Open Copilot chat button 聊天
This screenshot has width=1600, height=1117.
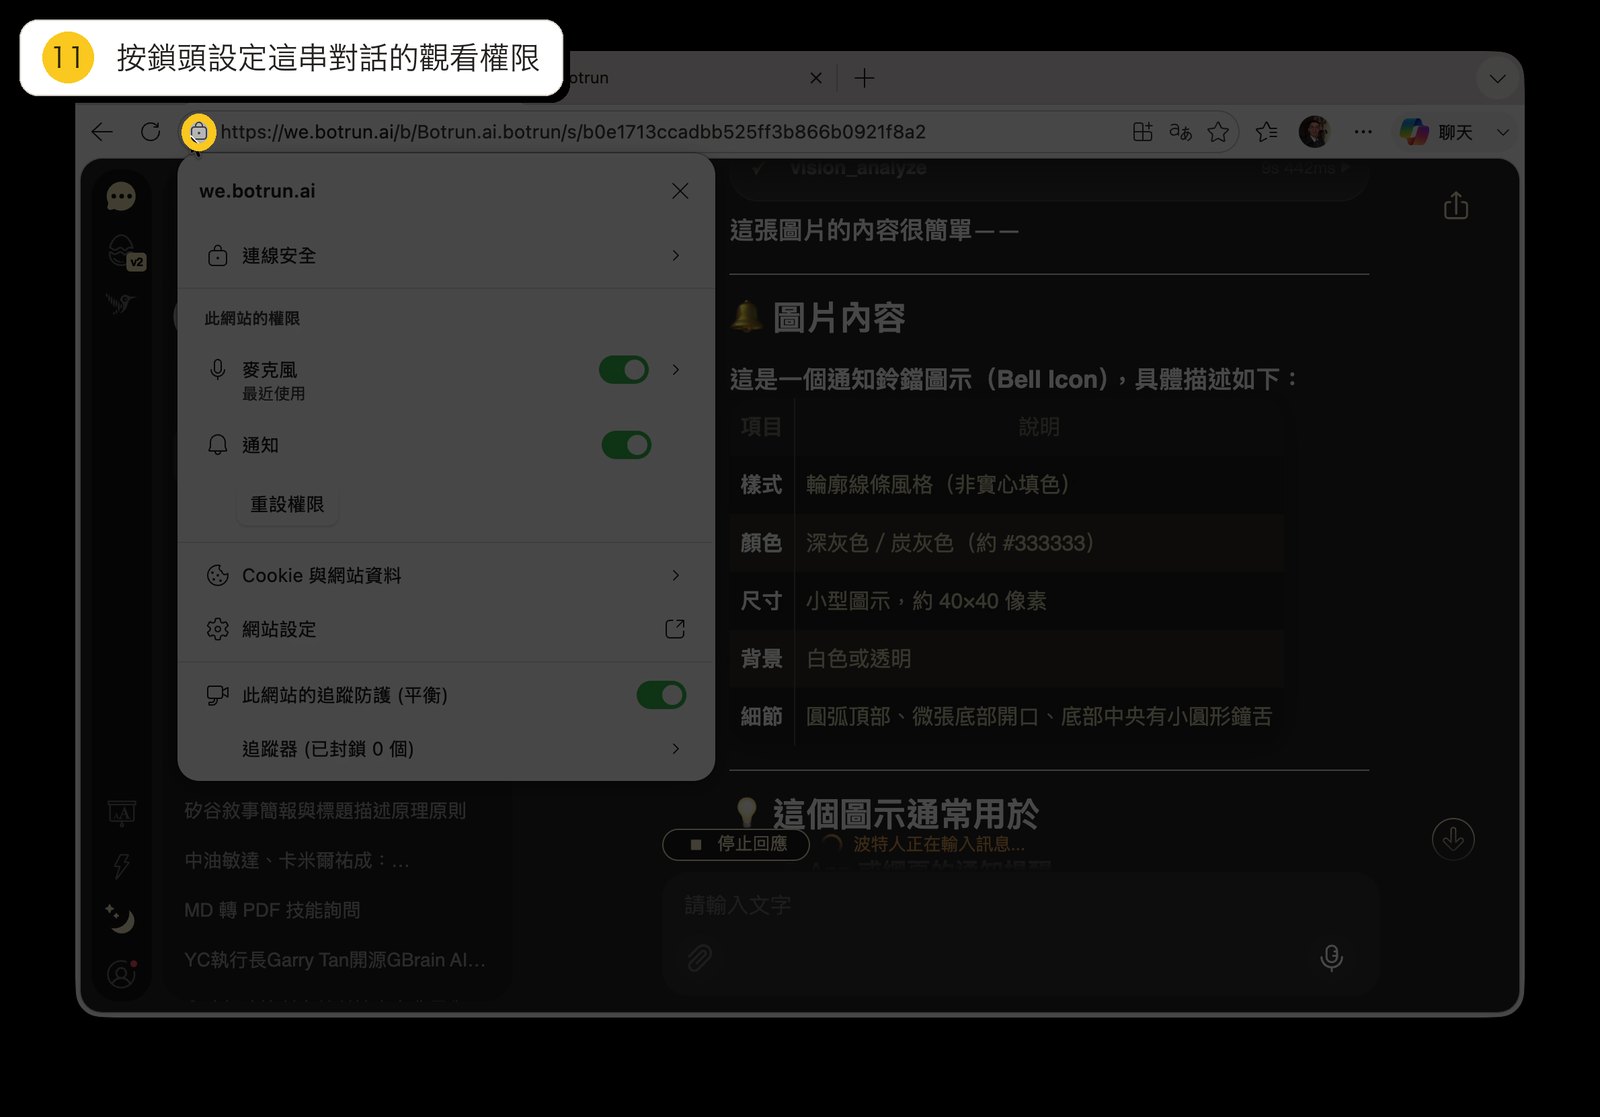(1437, 132)
